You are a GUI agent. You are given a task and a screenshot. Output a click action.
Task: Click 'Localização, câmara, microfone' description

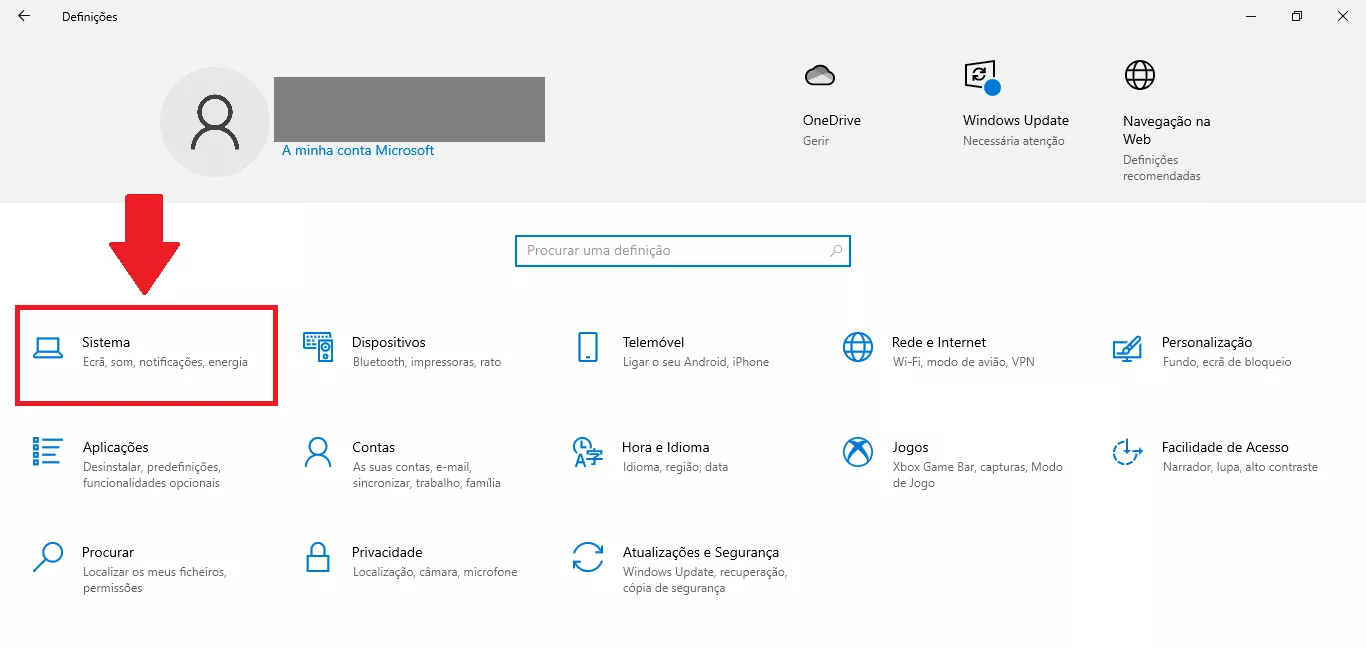pos(435,572)
